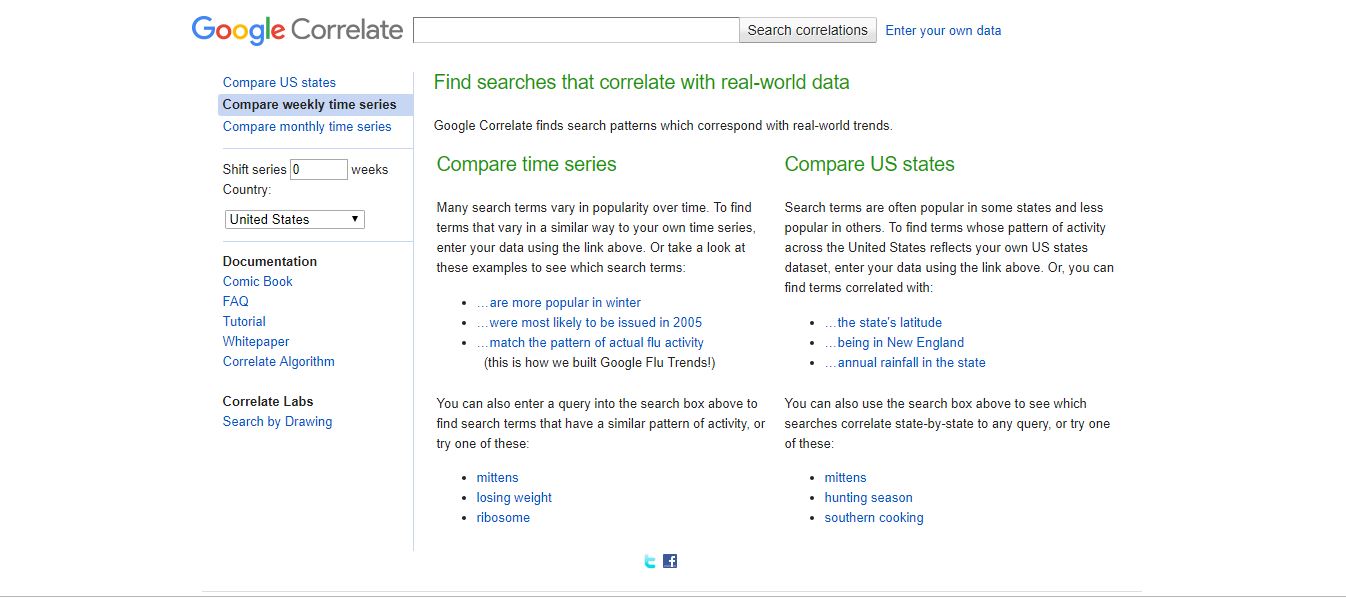Click the southern cooking example link
The height and width of the screenshot is (600, 1346).
874,517
